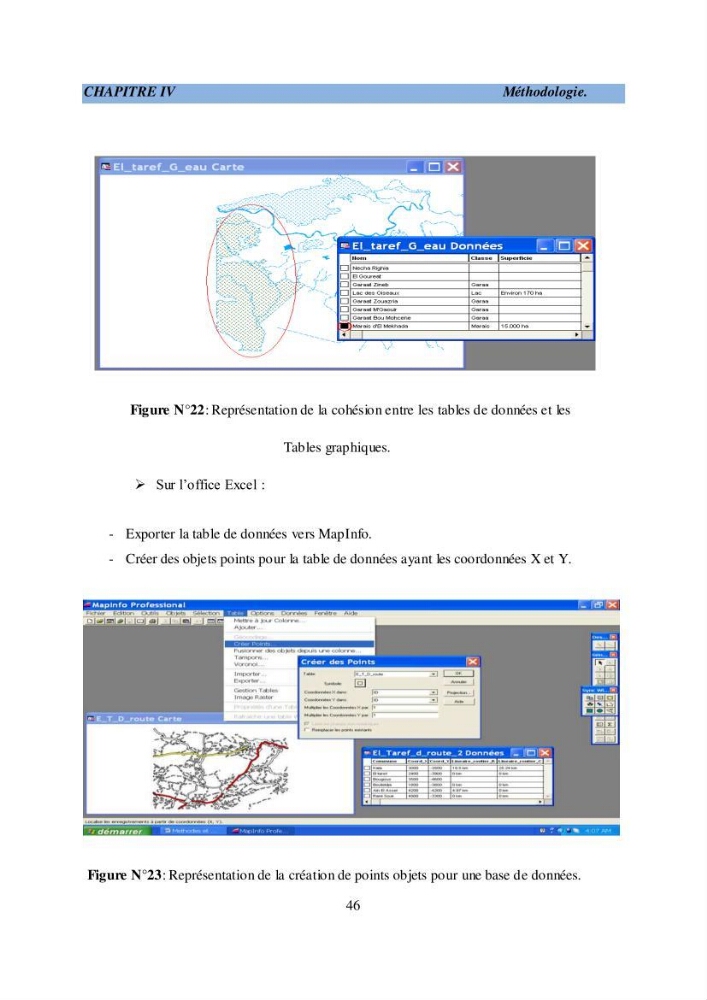This screenshot has width=707, height=1000.
Task: Choose 'Exporter...' in the Table menu
Action: click(x=262, y=681)
